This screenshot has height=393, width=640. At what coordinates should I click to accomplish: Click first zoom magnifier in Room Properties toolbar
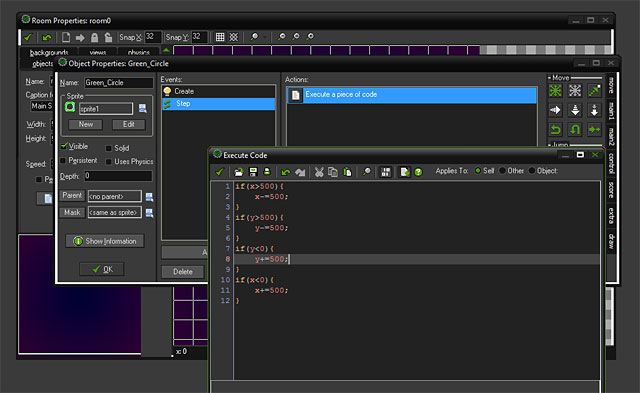click(254, 37)
